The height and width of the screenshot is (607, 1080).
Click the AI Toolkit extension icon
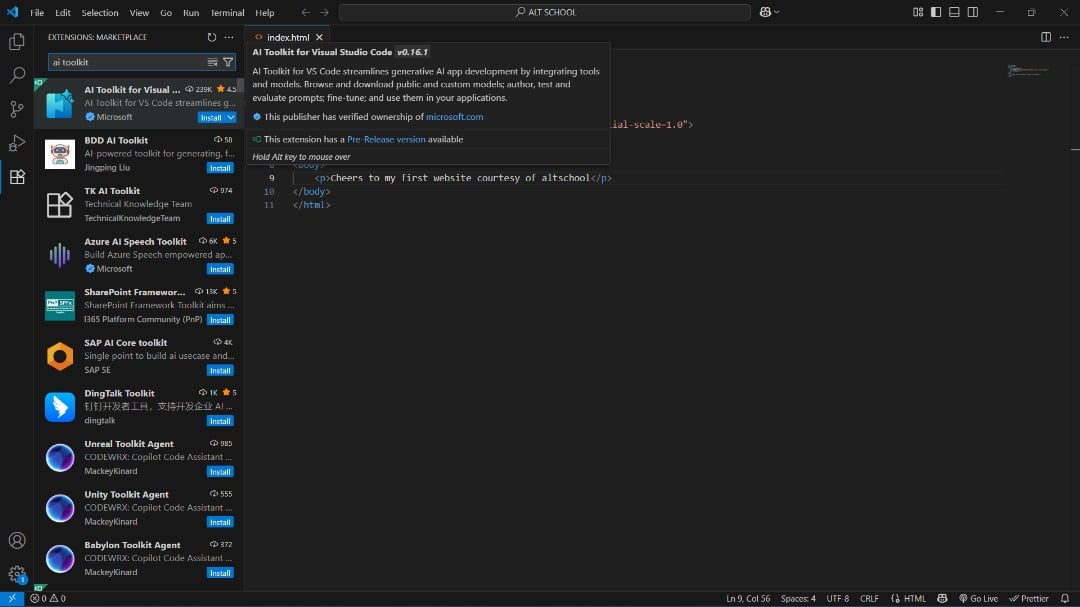[60, 103]
